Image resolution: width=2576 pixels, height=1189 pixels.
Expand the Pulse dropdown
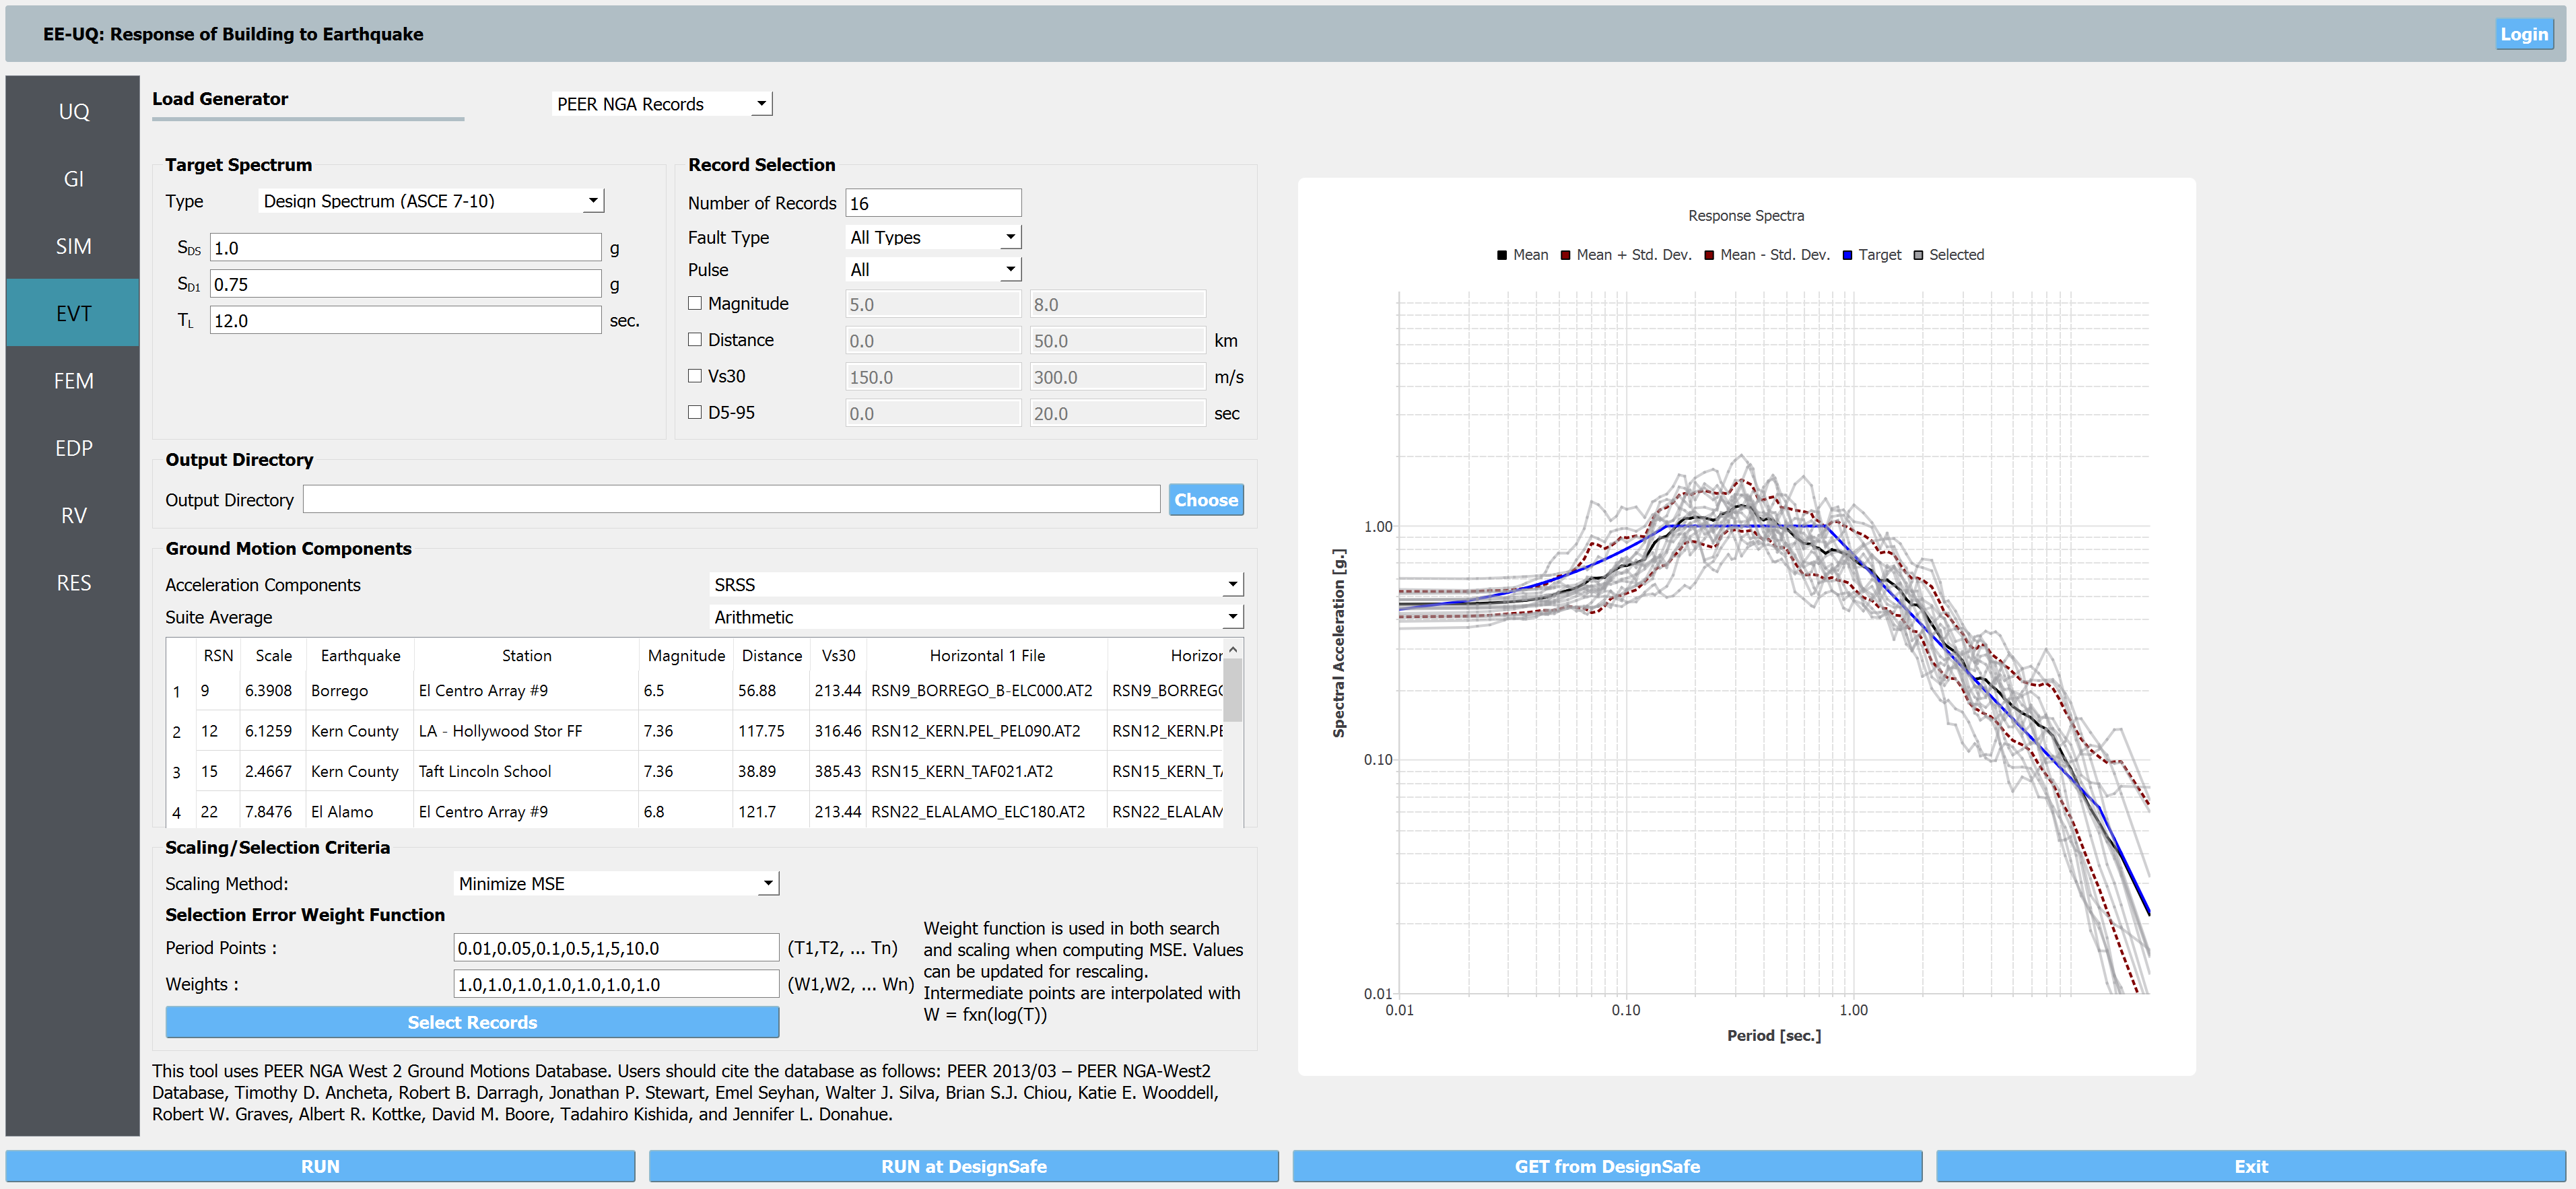[933, 269]
